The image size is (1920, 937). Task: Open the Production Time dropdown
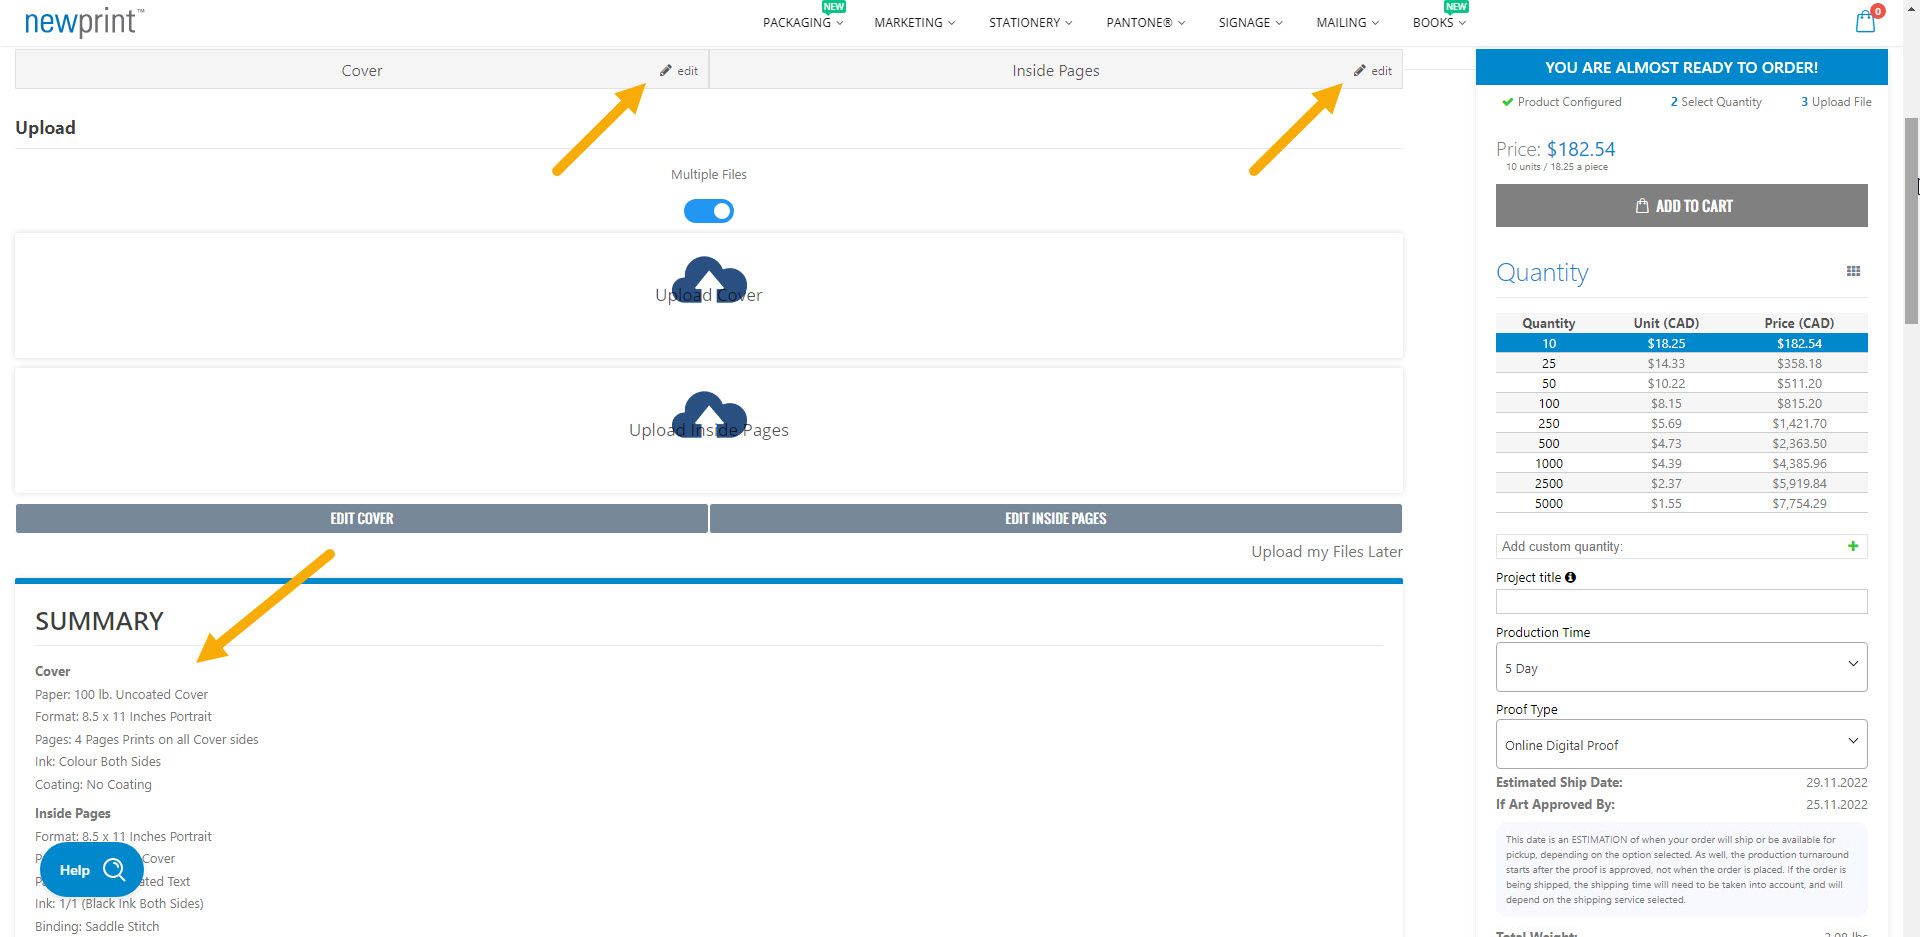click(x=1680, y=667)
